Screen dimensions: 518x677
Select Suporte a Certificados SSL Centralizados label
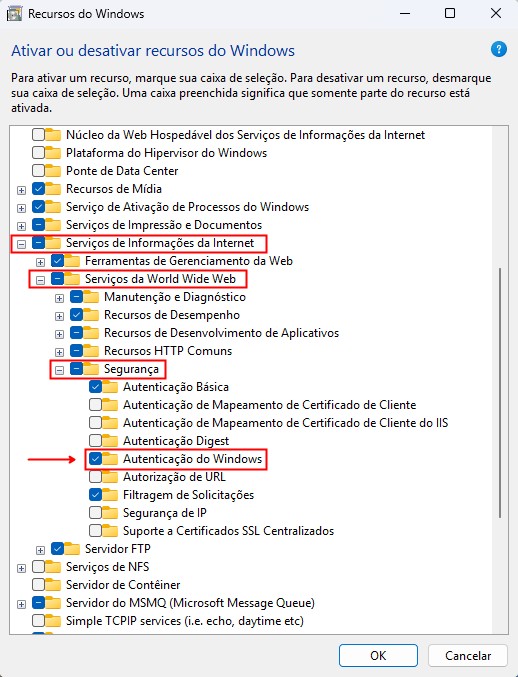[229, 531]
